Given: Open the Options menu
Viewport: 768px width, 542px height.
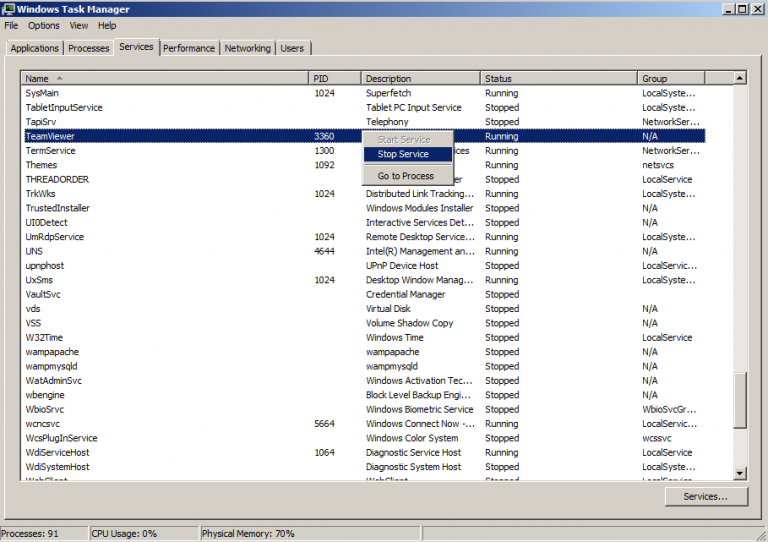Looking at the screenshot, I should click(x=44, y=25).
